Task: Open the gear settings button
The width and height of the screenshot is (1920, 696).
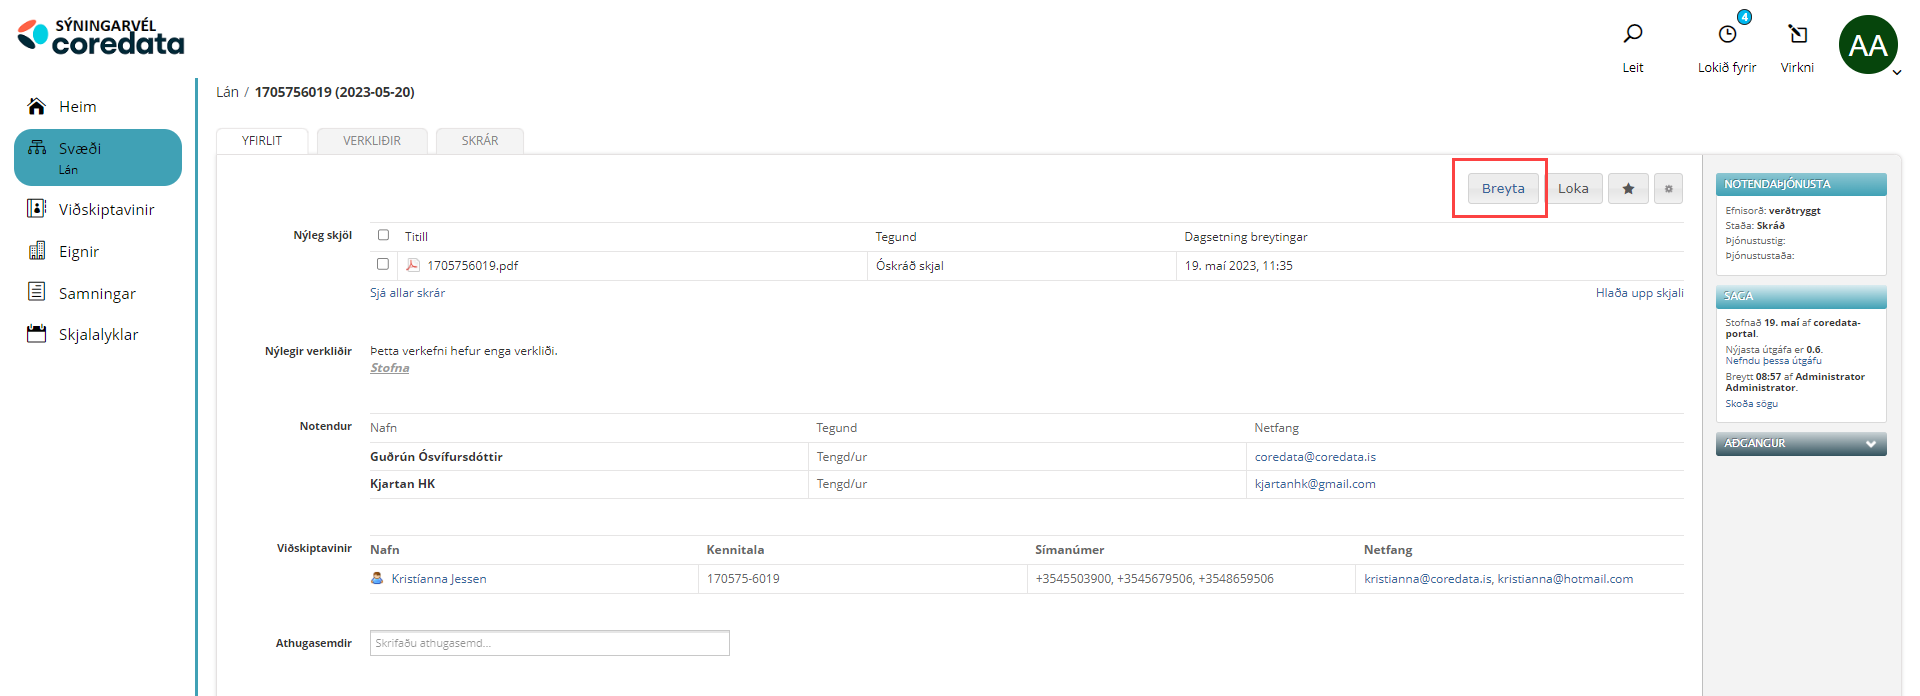Action: (1668, 189)
